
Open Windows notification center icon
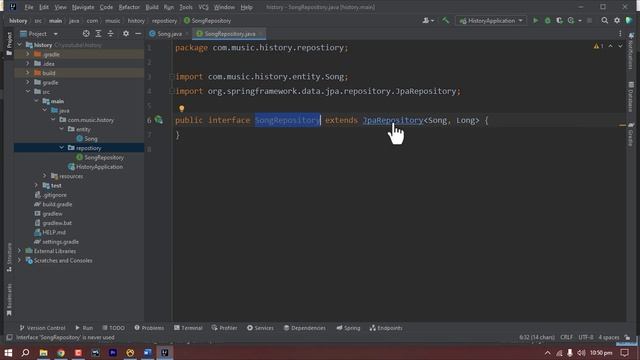click(624, 353)
